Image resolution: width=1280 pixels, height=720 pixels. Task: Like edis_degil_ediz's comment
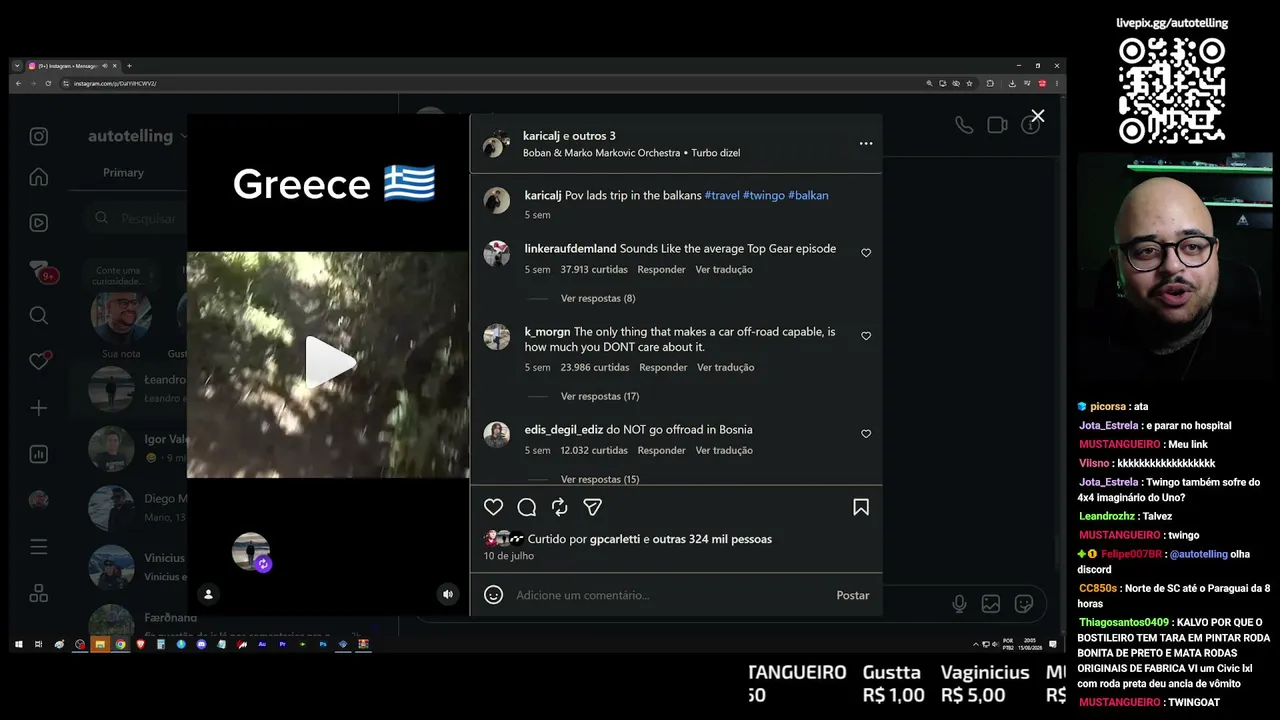866,434
